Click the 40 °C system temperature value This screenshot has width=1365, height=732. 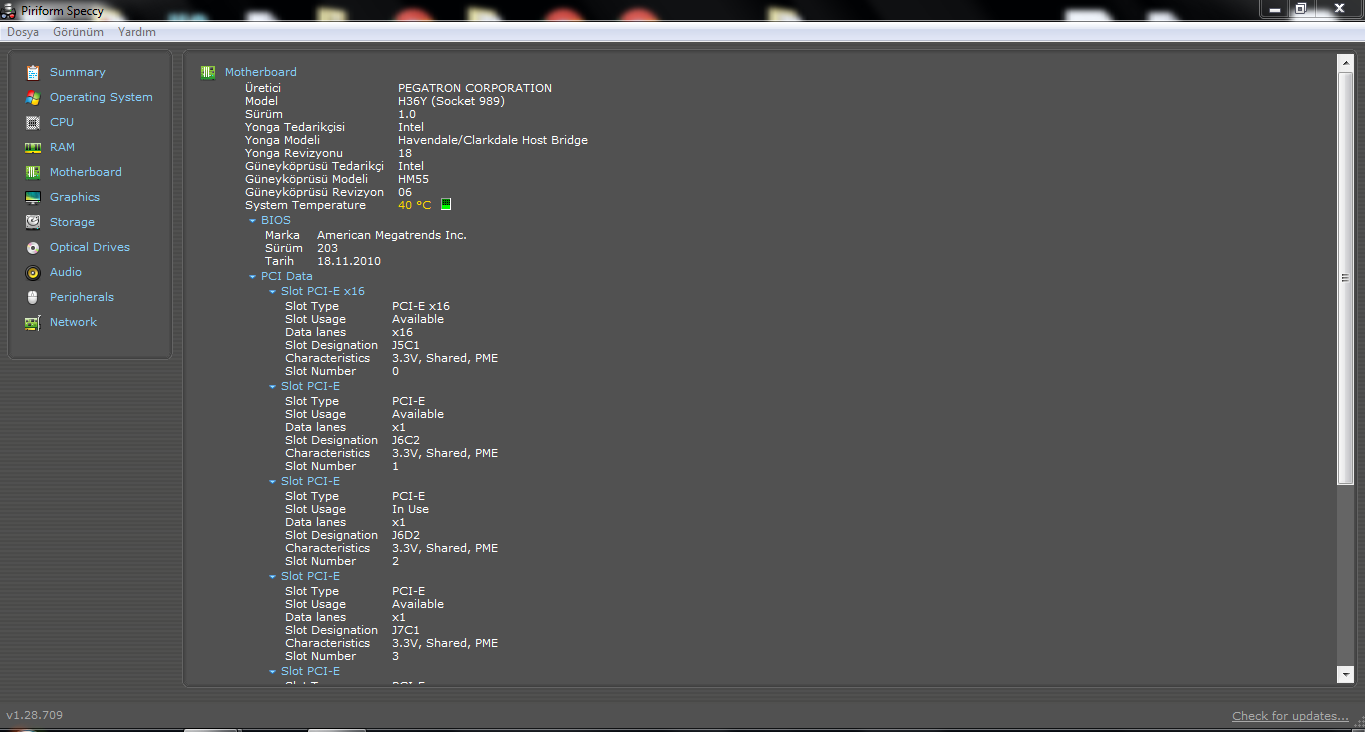414,205
